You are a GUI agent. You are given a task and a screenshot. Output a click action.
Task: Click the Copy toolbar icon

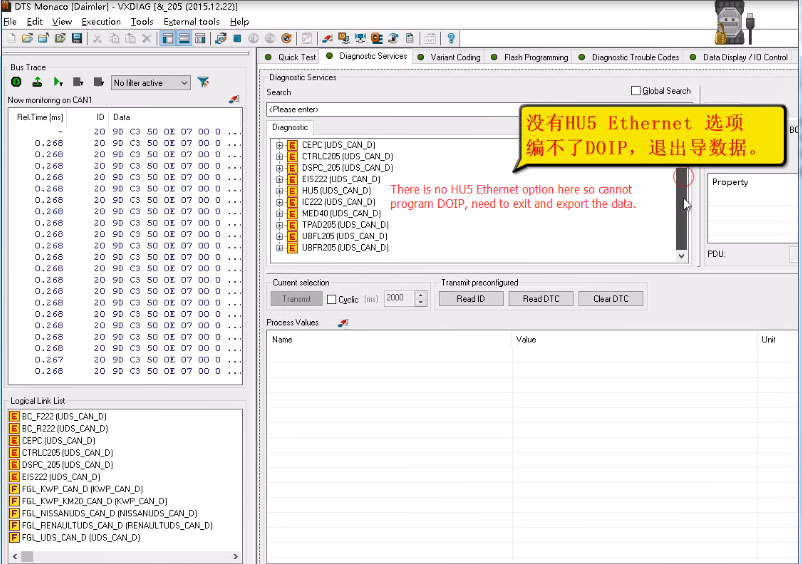tap(114, 38)
